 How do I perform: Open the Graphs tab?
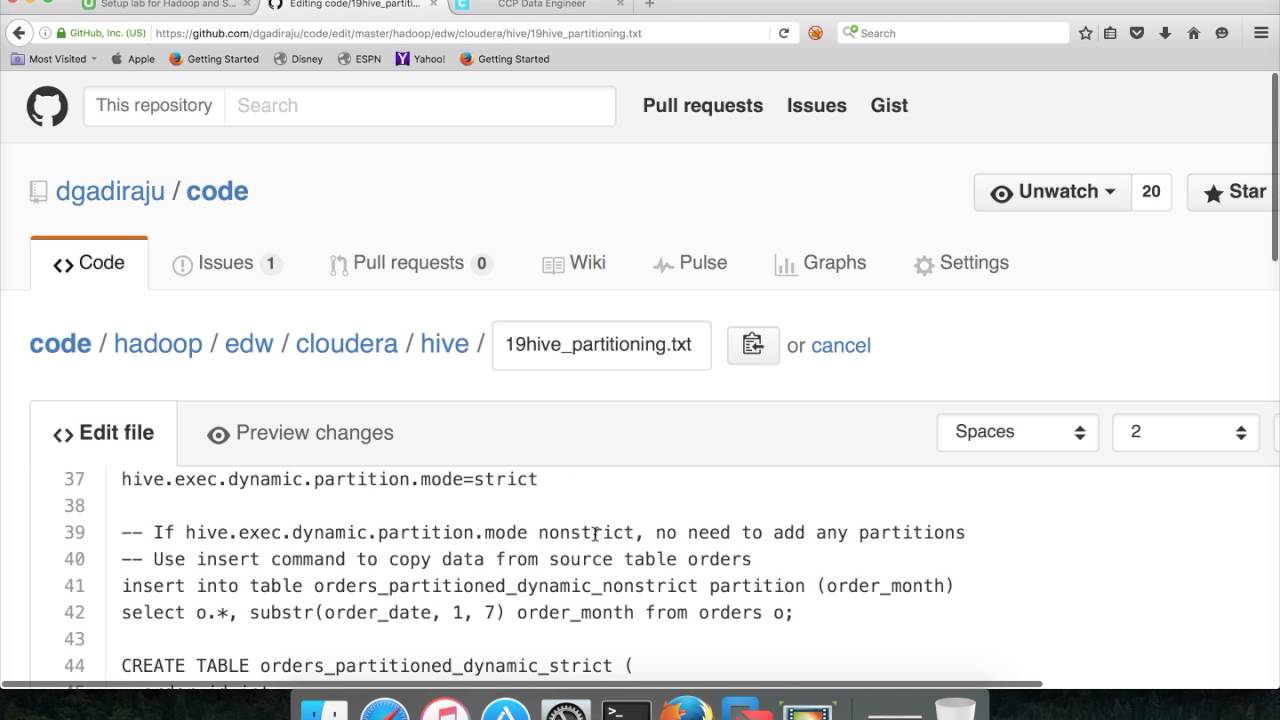pos(821,263)
